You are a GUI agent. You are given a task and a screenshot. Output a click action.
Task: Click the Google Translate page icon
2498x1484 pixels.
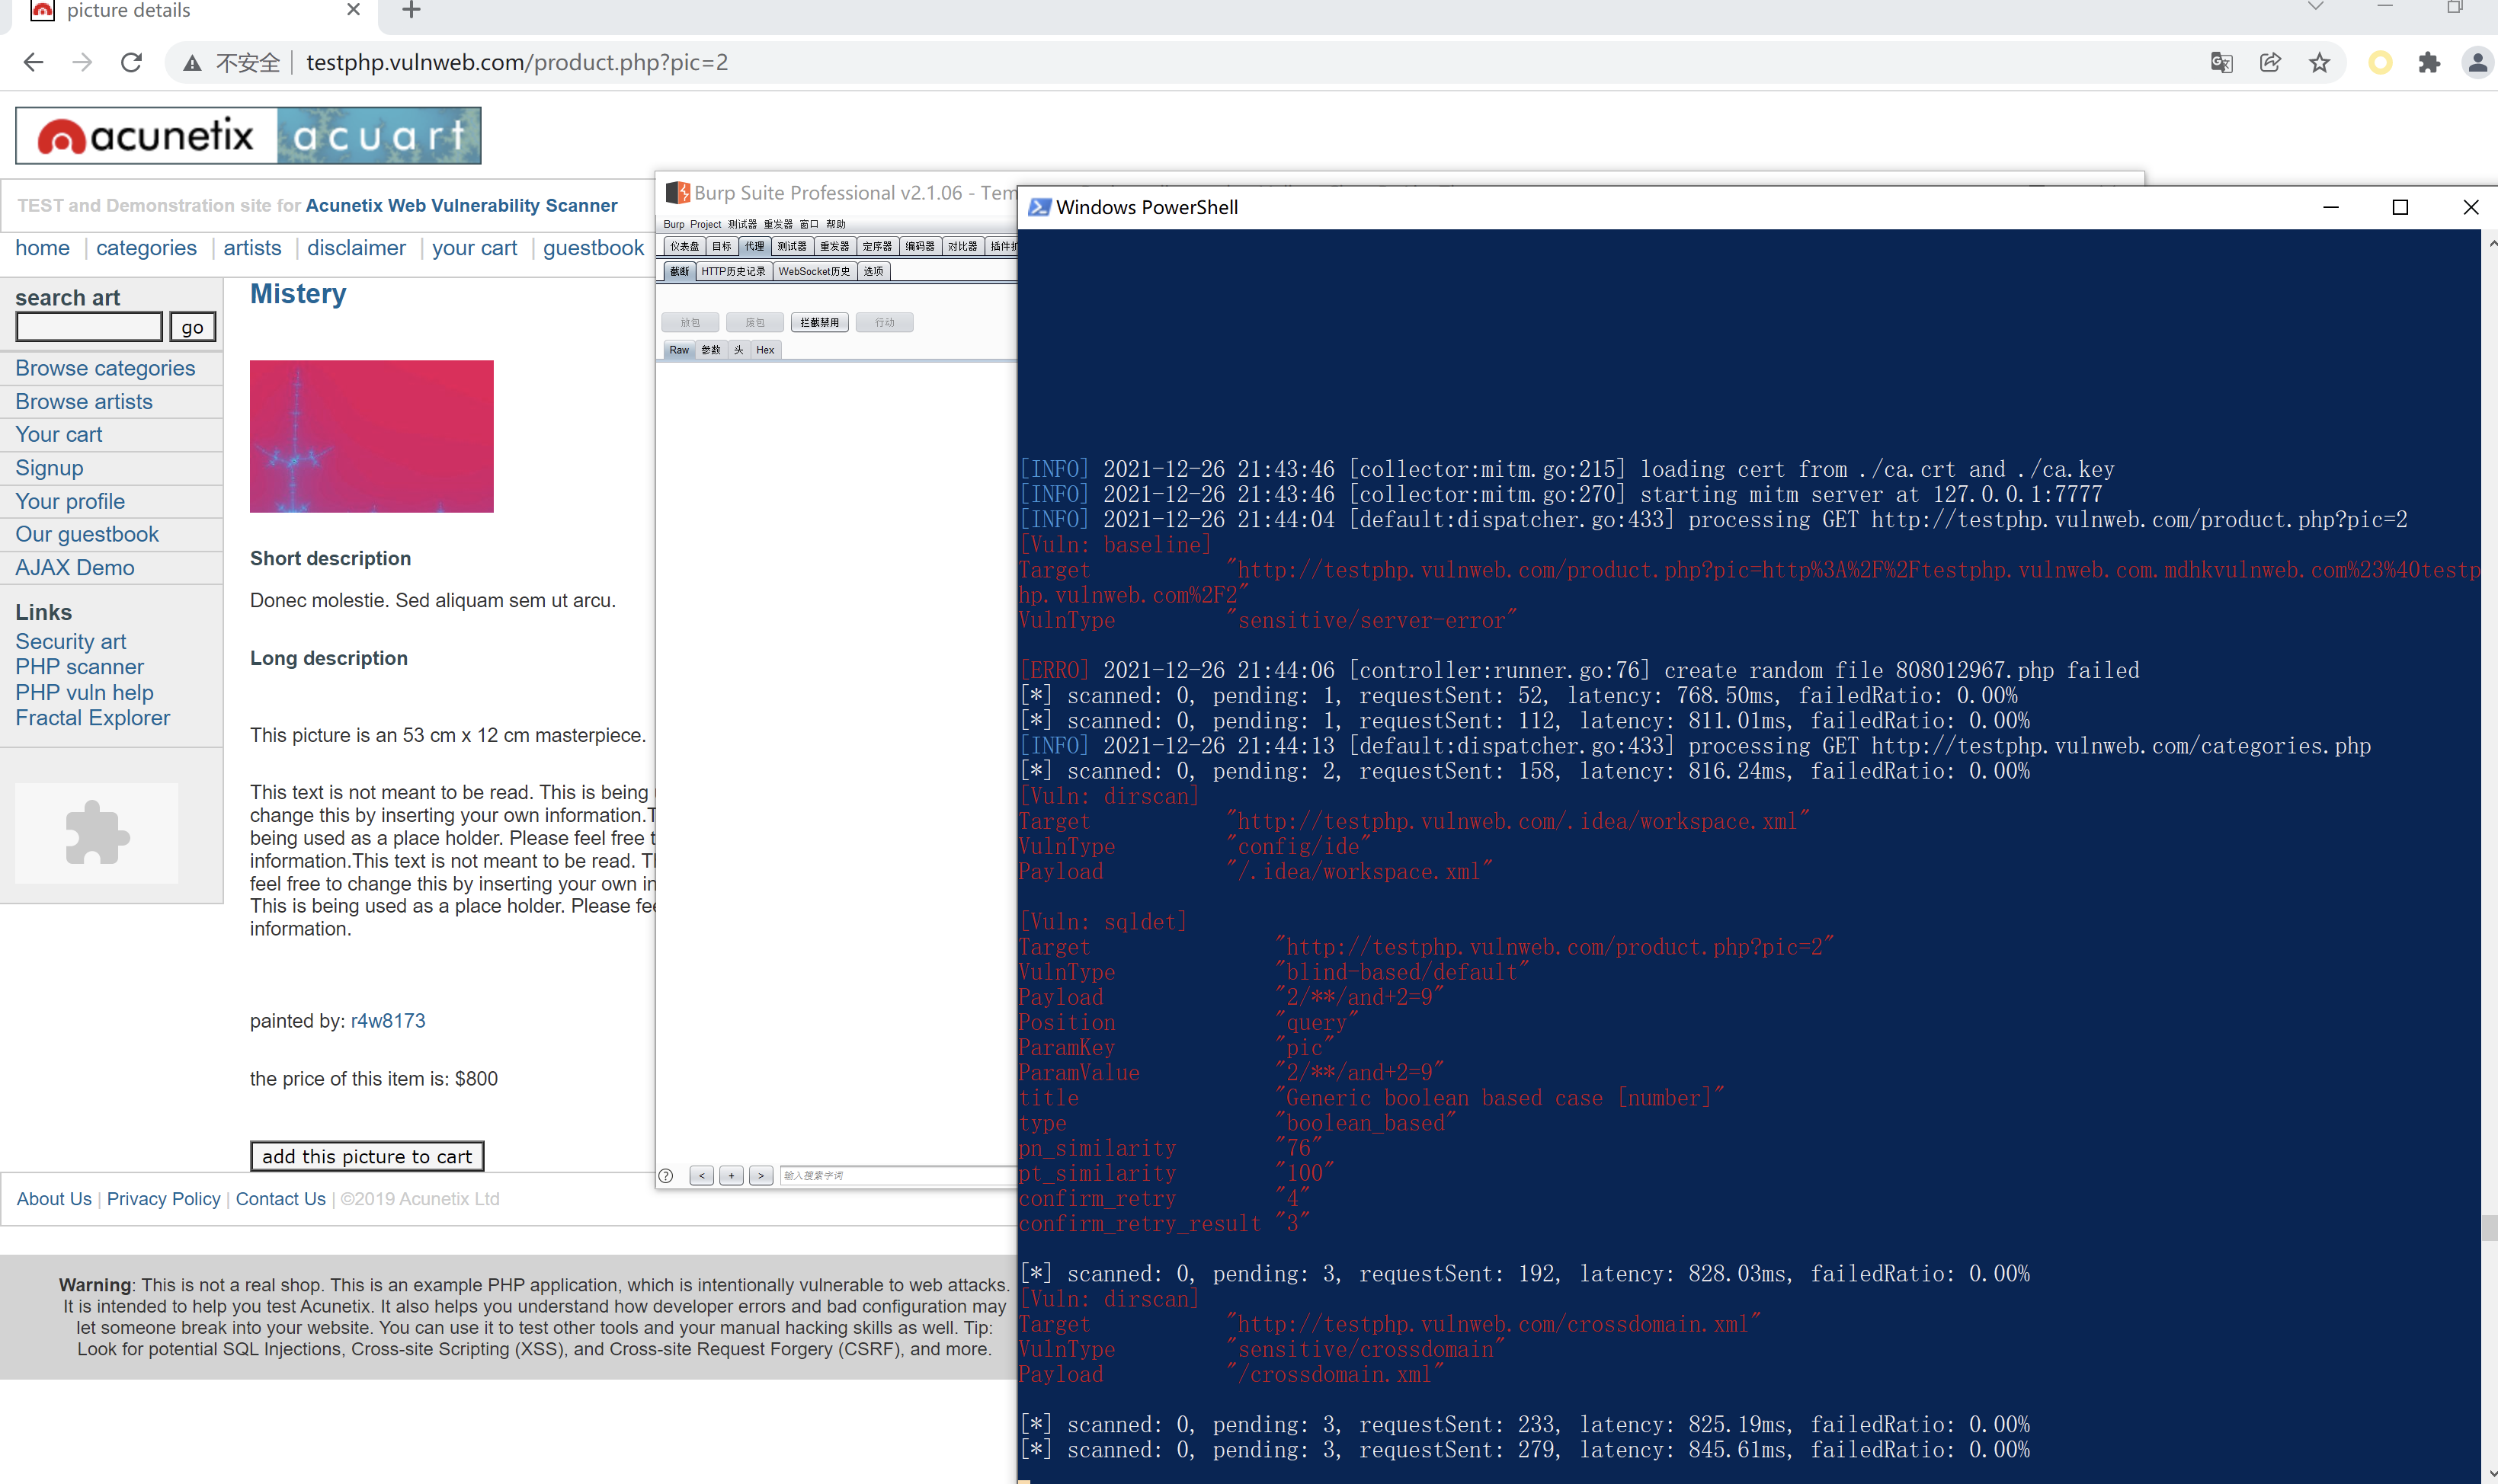click(x=2221, y=63)
